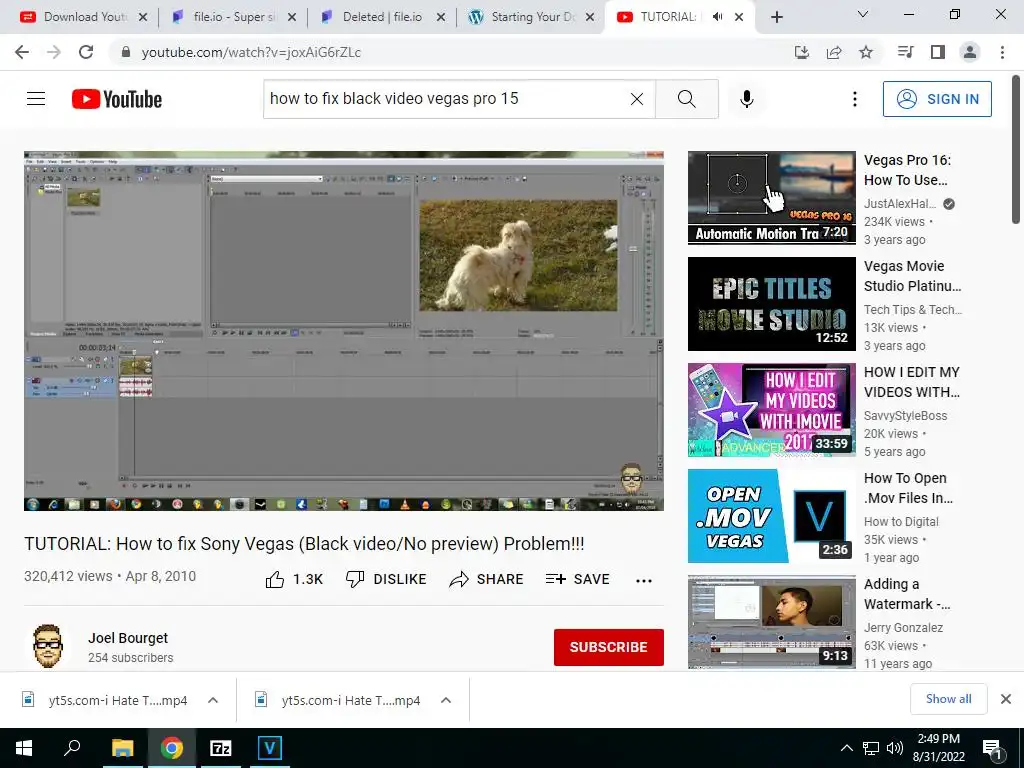Open Adding a Watermark video title
Image resolution: width=1024 pixels, height=768 pixels.
(907, 594)
